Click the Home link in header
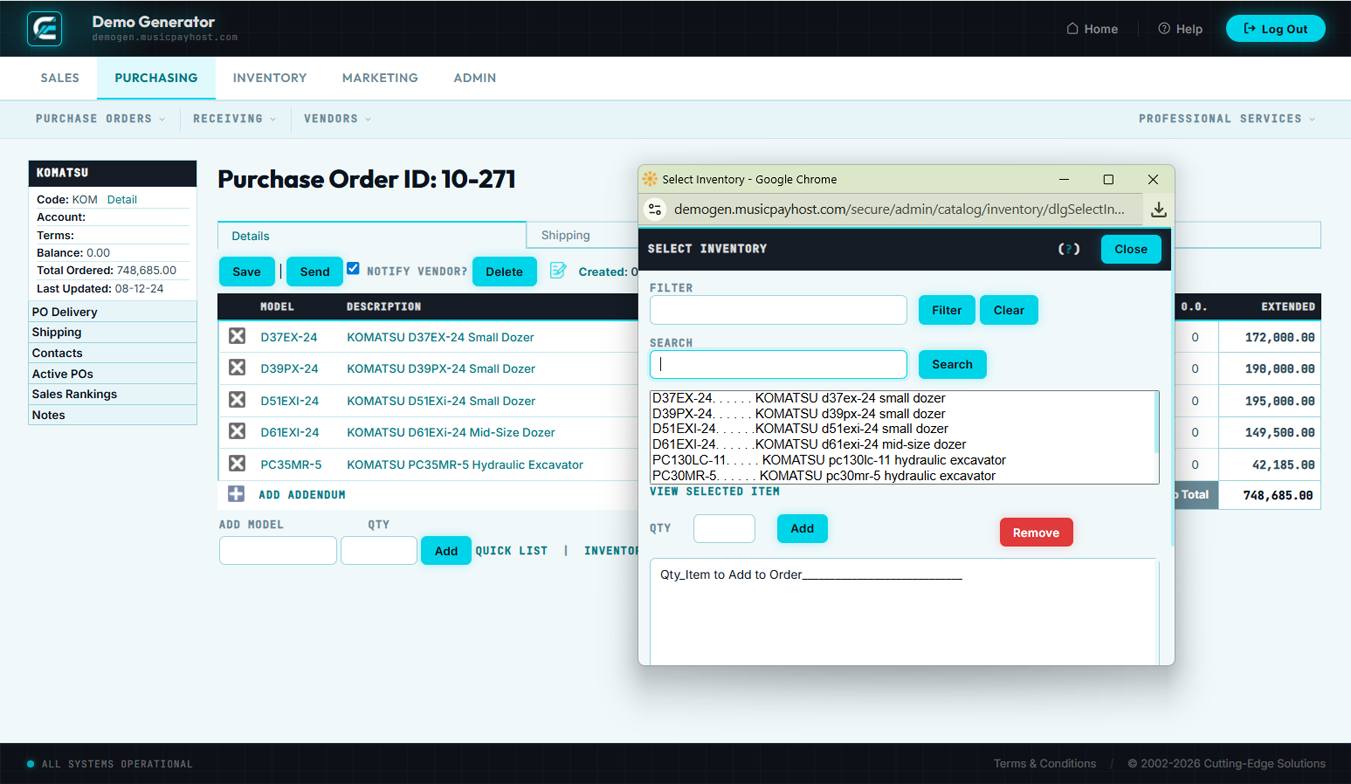 (1092, 29)
